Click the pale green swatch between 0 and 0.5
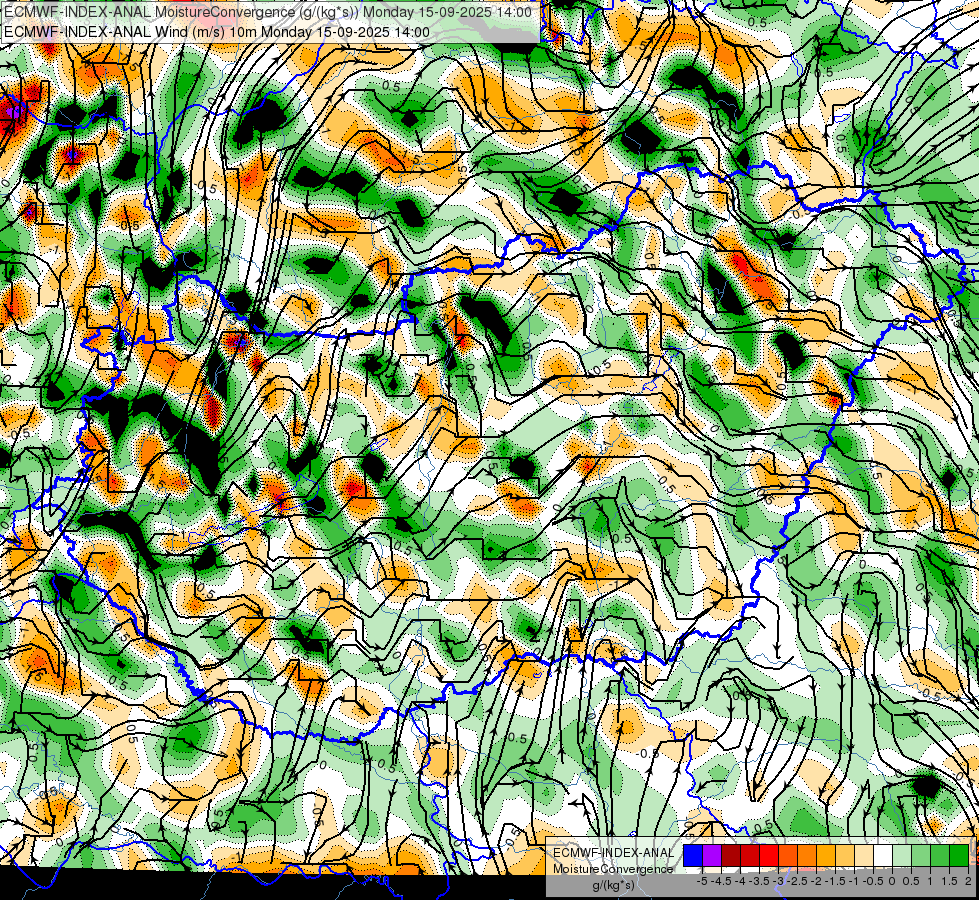 902,855
